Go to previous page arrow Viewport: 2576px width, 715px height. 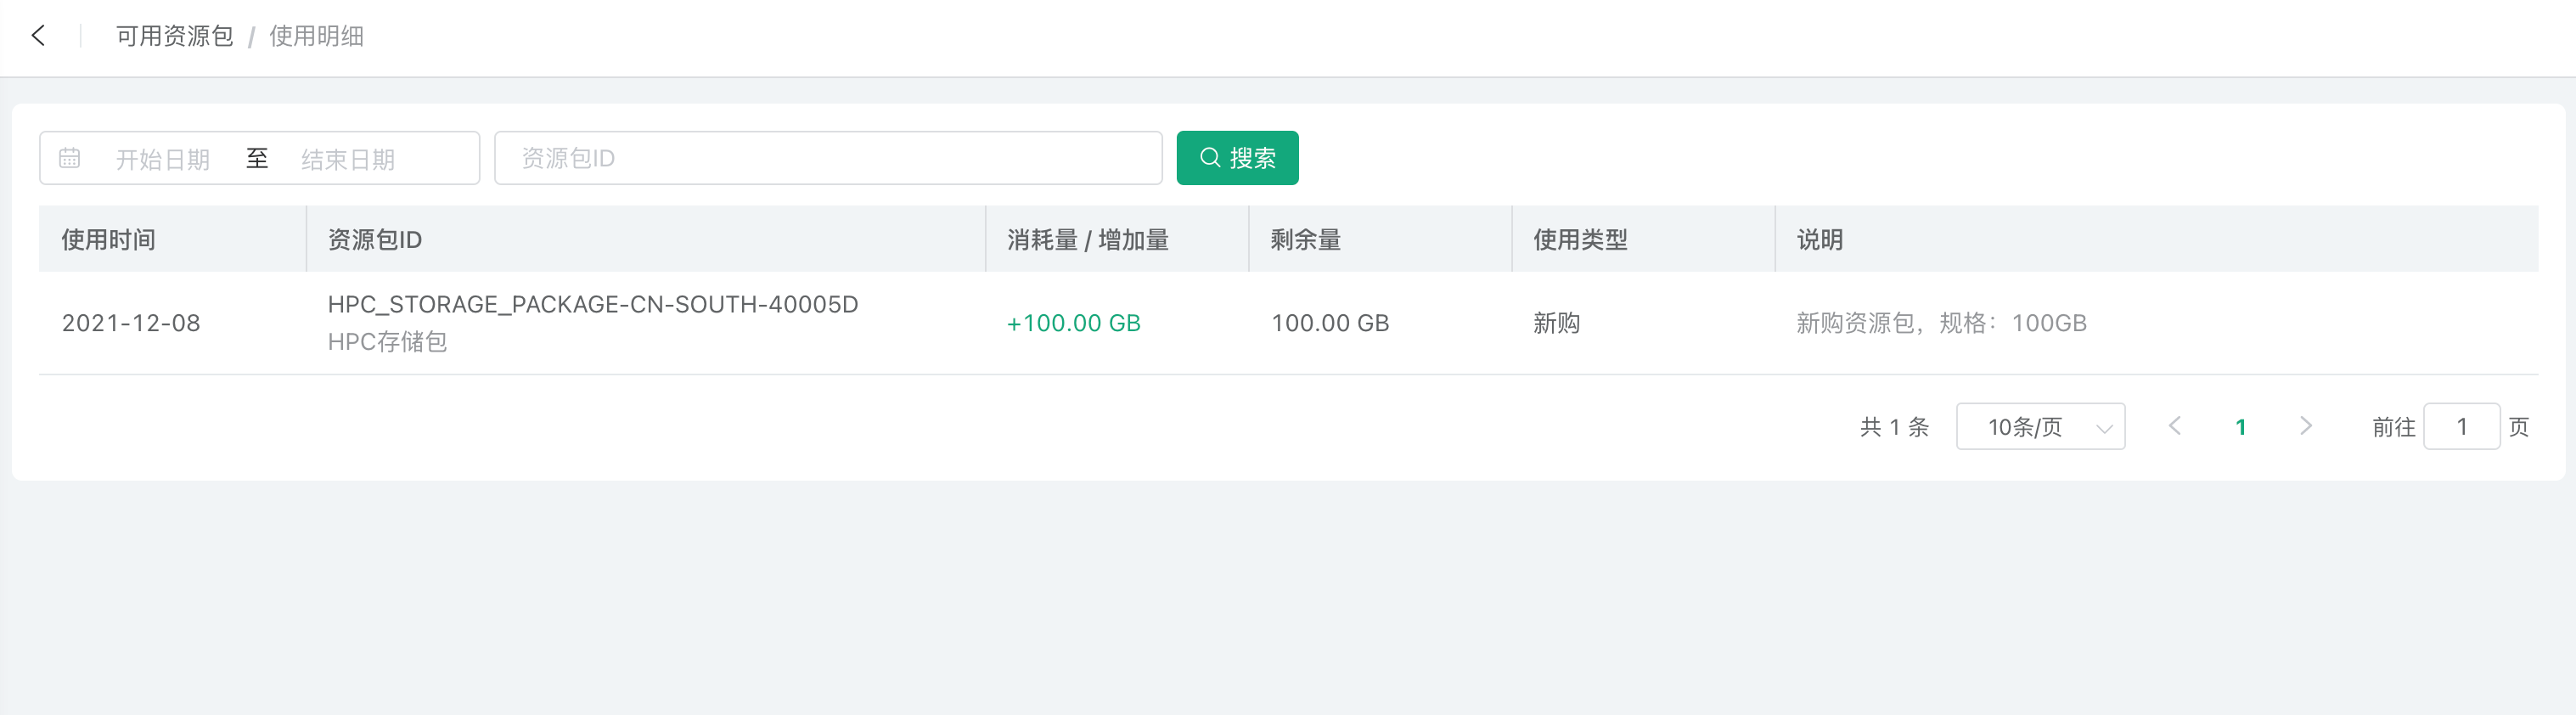pos(2174,426)
